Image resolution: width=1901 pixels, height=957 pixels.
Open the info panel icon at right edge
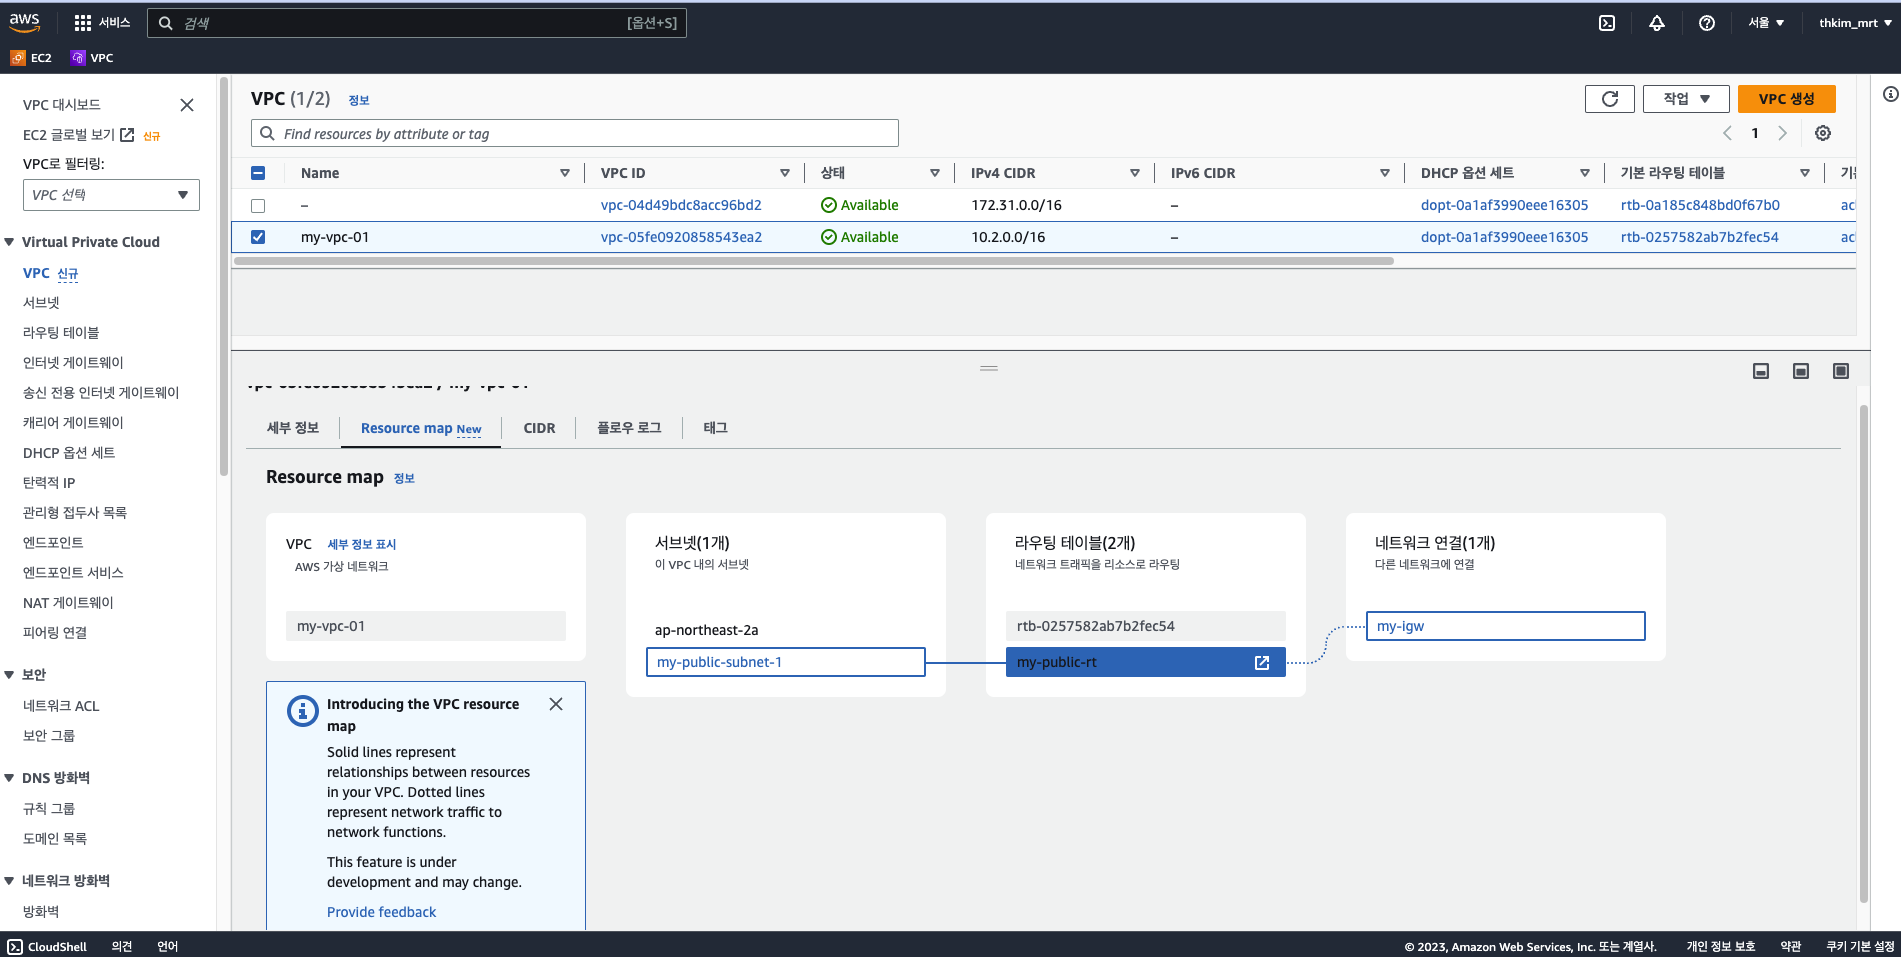pyautogui.click(x=1890, y=94)
